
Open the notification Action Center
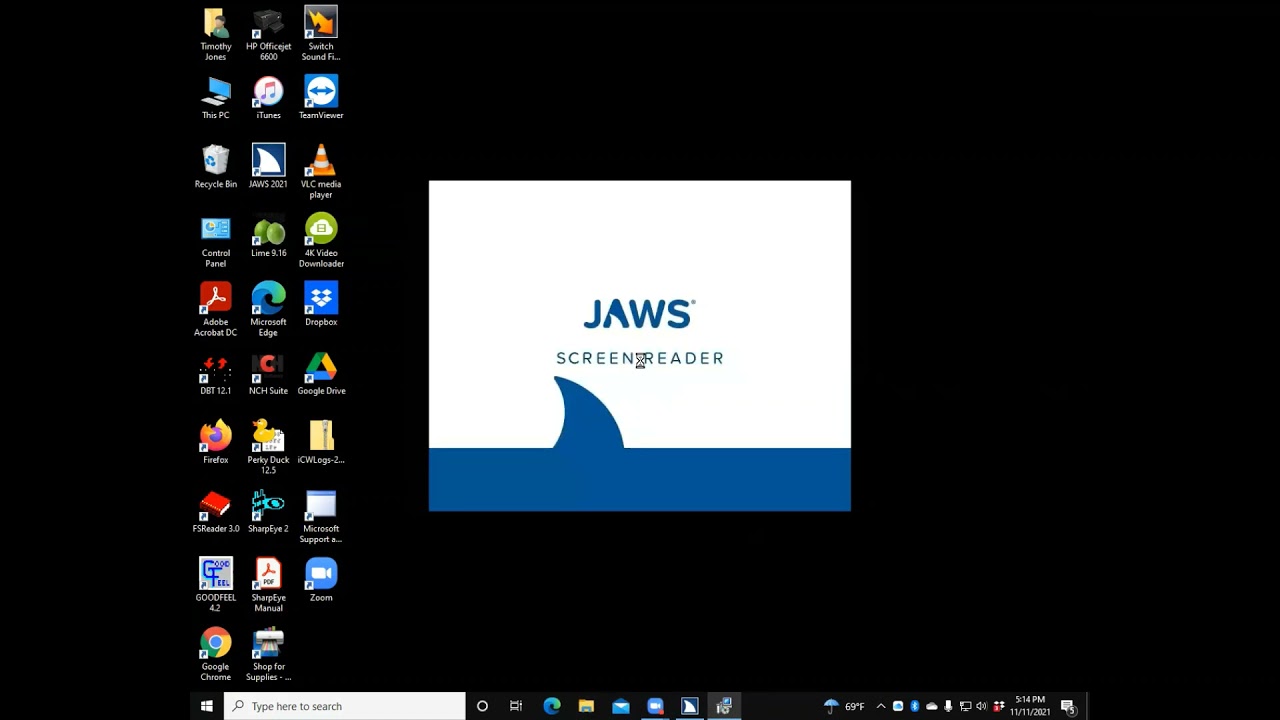coord(1068,706)
